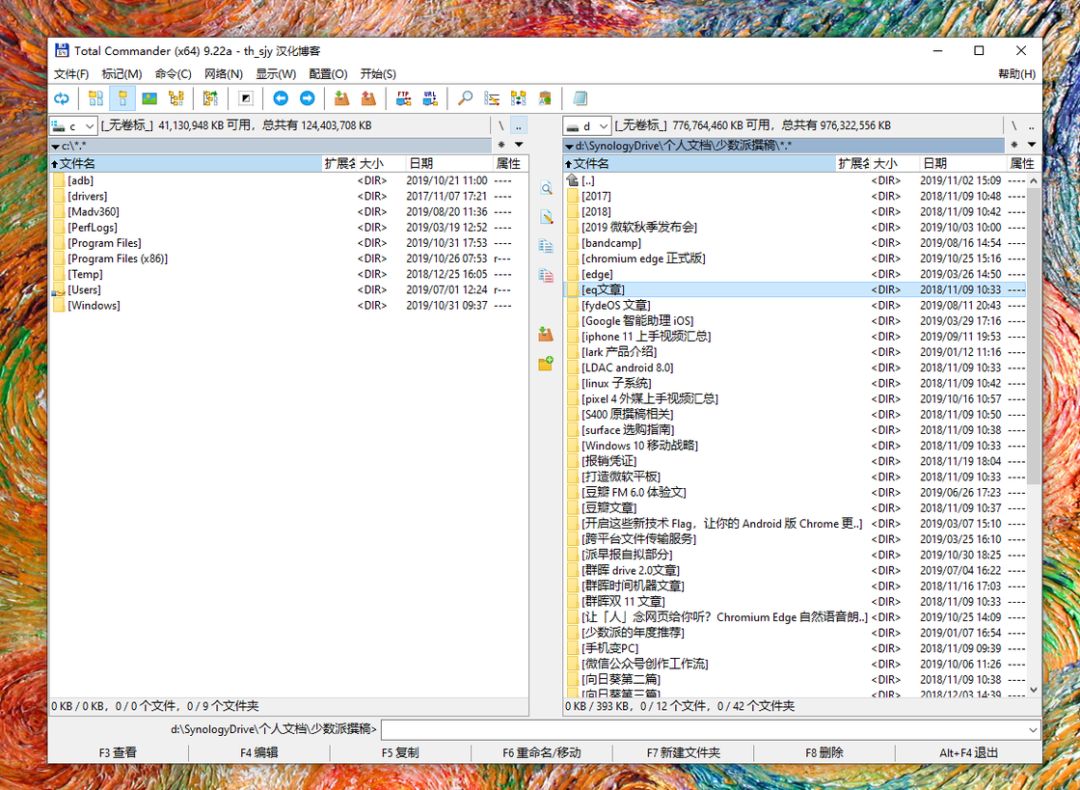Expand the left path c:\*.* directory dropdown arrow
The image size is (1080, 790).
pos(55,147)
